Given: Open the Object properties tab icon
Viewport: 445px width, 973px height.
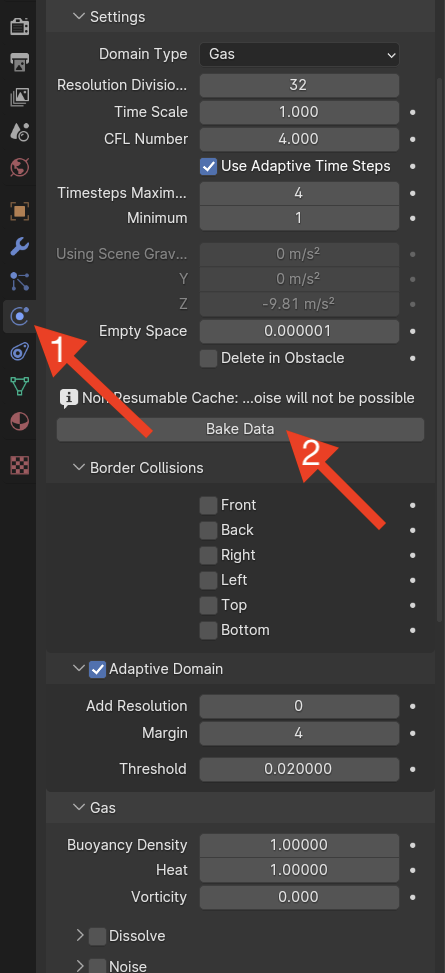Looking at the screenshot, I should [19, 212].
